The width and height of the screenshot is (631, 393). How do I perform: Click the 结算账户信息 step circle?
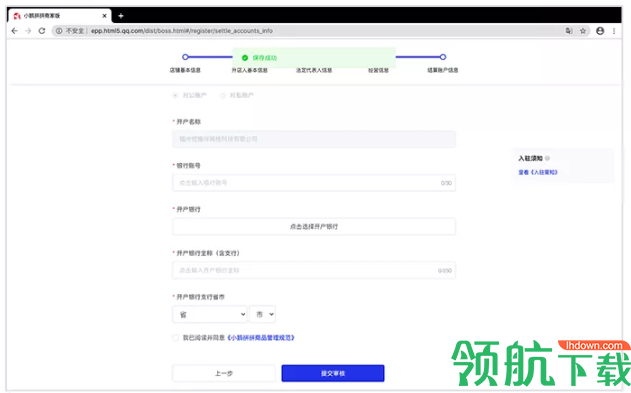[443, 57]
